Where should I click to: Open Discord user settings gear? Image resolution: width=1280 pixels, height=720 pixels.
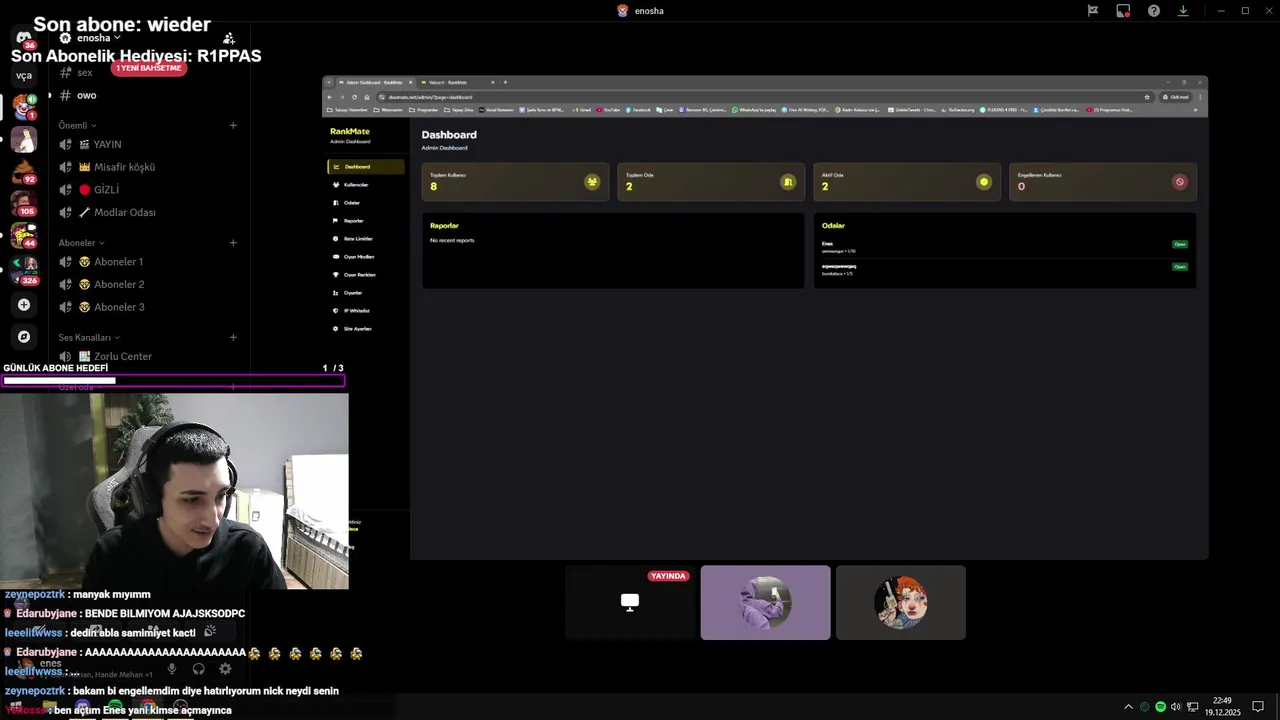[225, 669]
